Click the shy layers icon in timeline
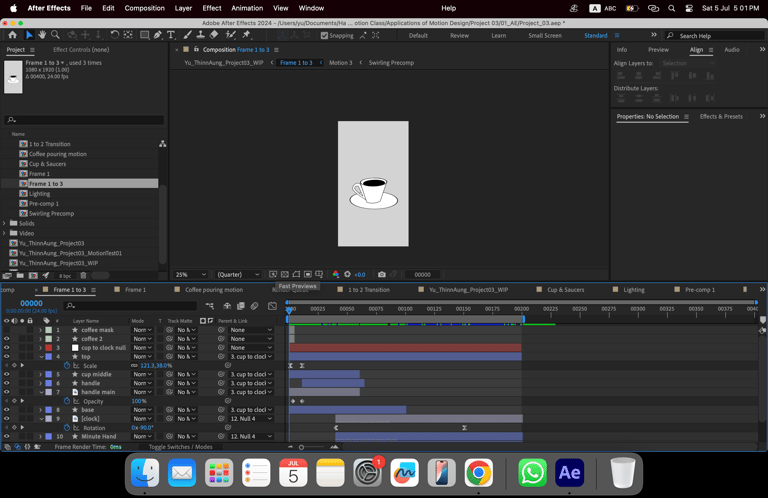Image resolution: width=768 pixels, height=498 pixels. click(227, 306)
